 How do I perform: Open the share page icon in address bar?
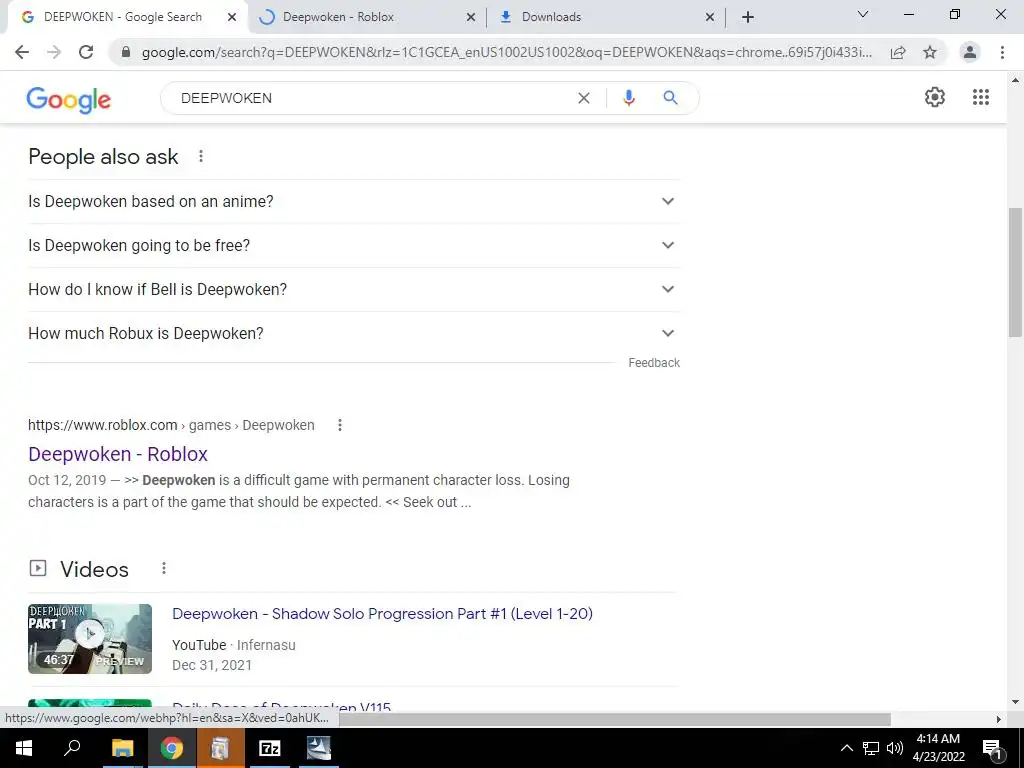coord(898,52)
